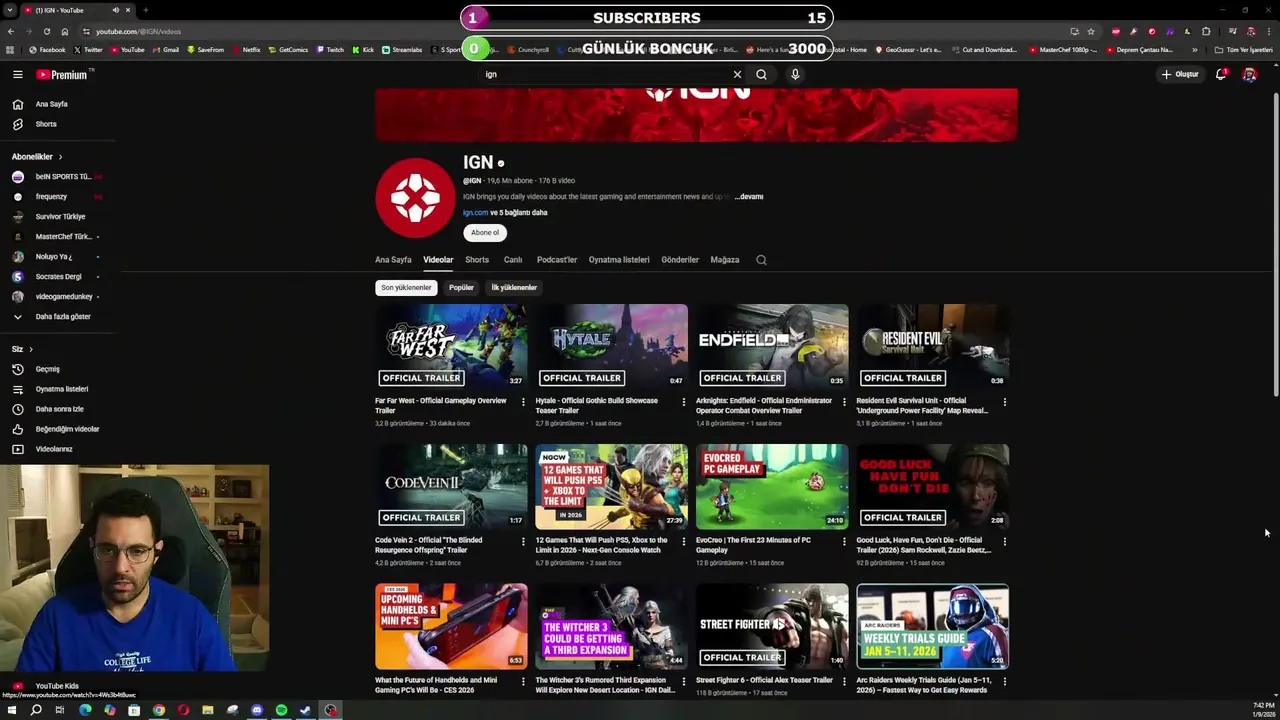Expand Daha fazla göster in sidebar
Viewport: 1280px width, 720px height.
(50, 317)
